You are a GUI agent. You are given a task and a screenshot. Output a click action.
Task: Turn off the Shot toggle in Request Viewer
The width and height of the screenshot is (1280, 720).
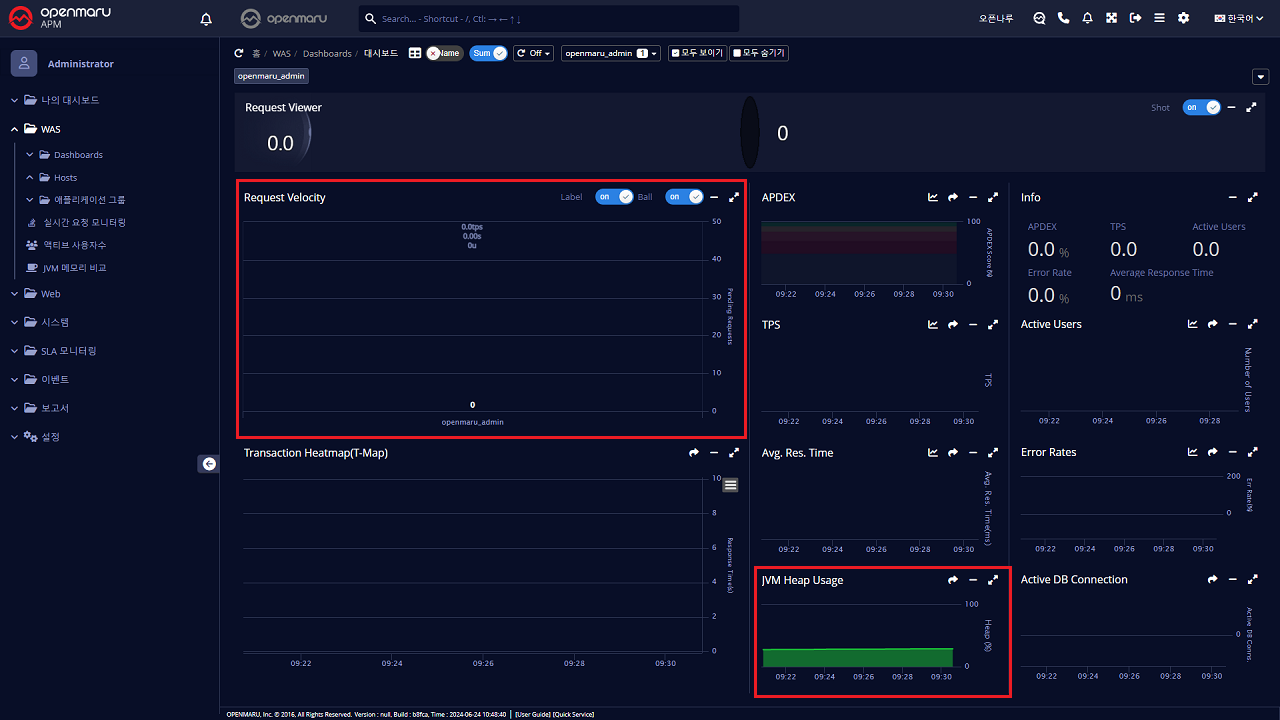1201,107
